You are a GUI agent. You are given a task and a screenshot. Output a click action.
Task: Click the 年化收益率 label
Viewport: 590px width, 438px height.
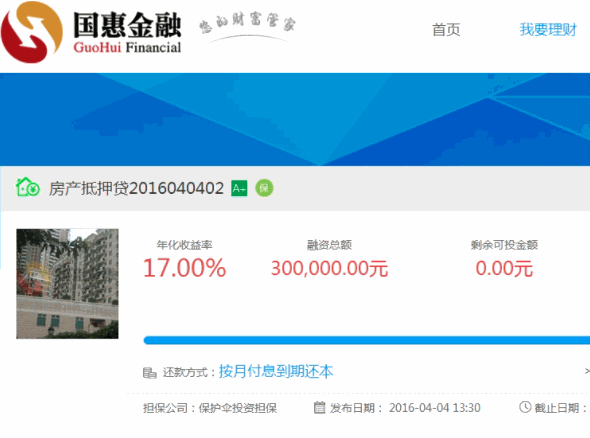click(x=184, y=245)
